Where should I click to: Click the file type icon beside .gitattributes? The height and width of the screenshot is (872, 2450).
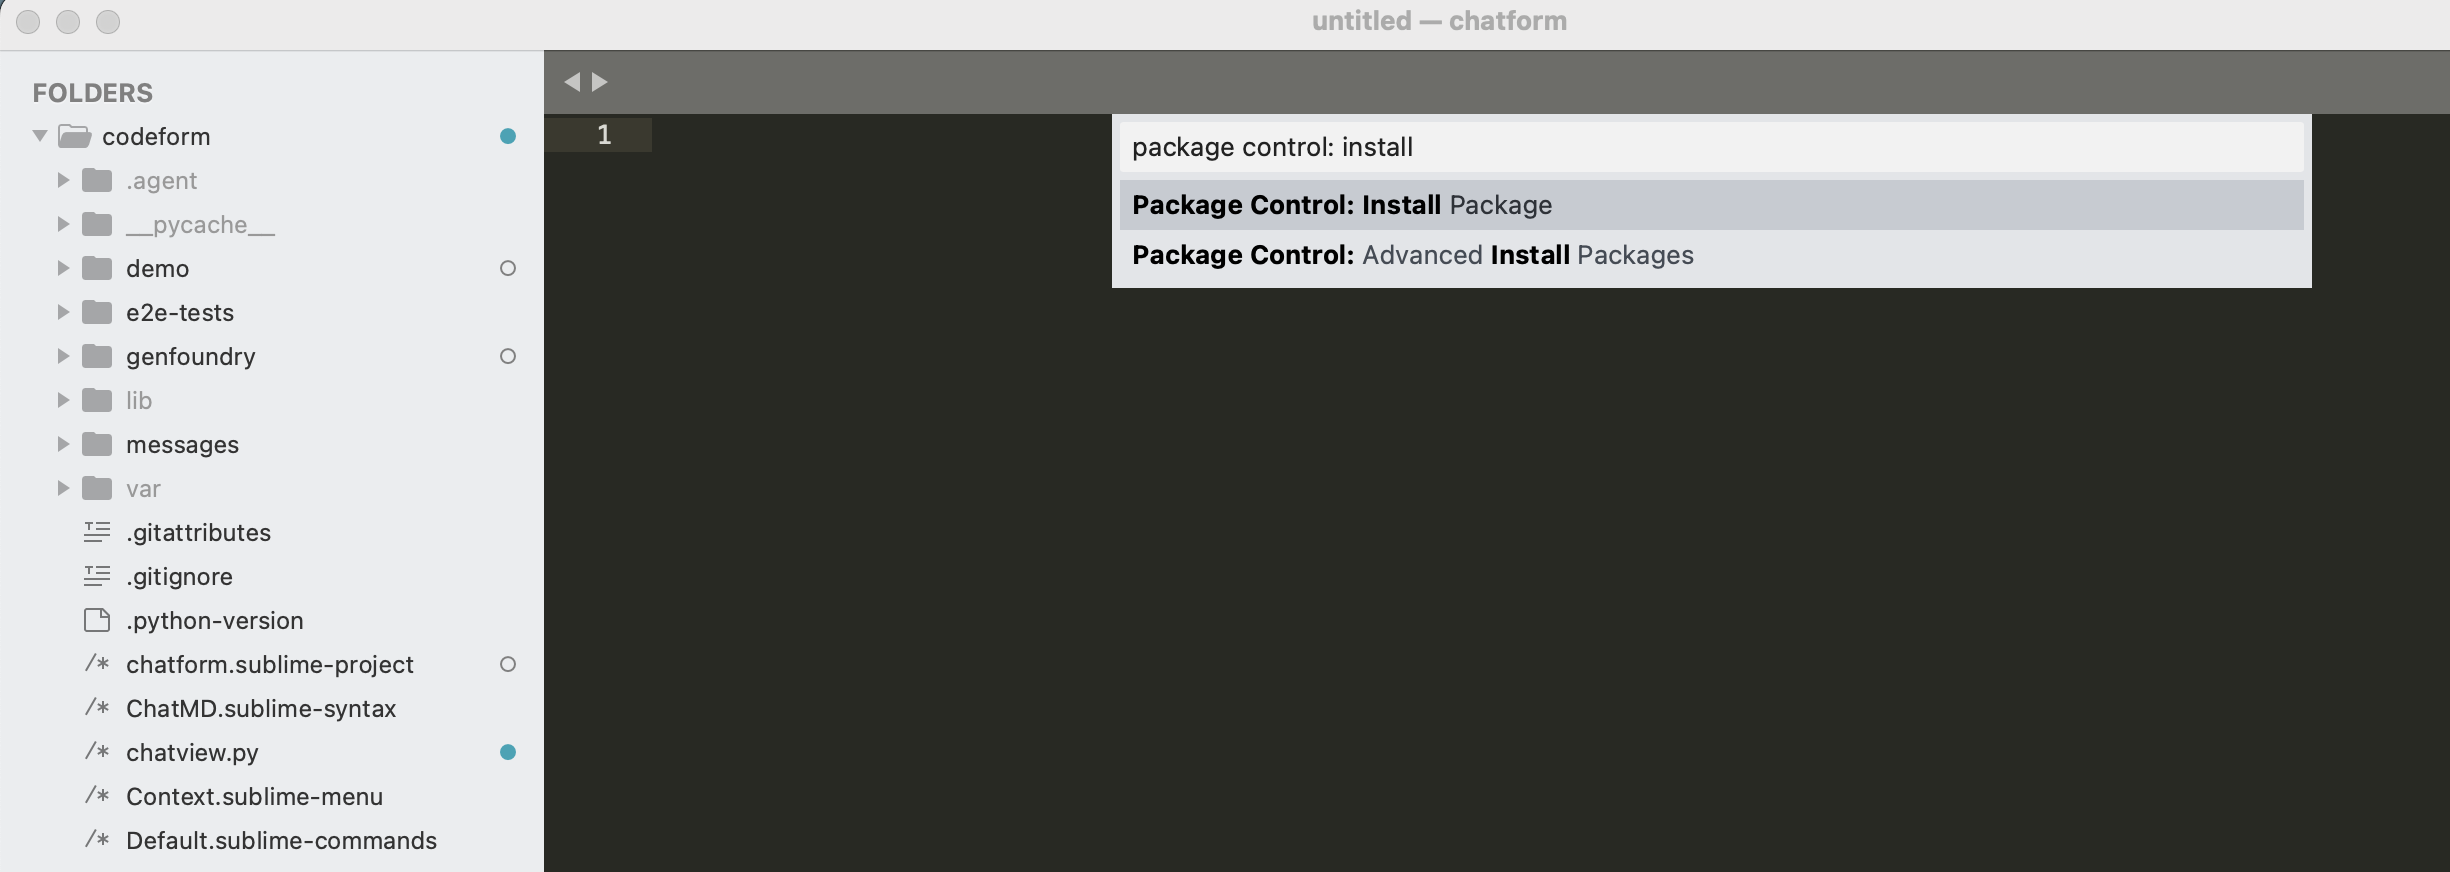(97, 532)
